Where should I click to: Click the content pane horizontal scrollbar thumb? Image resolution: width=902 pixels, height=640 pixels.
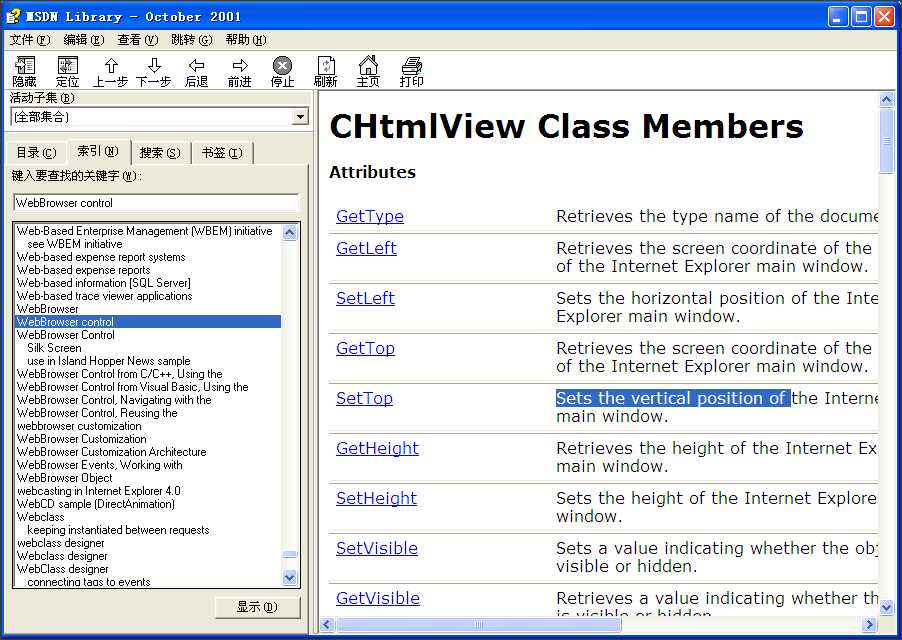(x=479, y=624)
